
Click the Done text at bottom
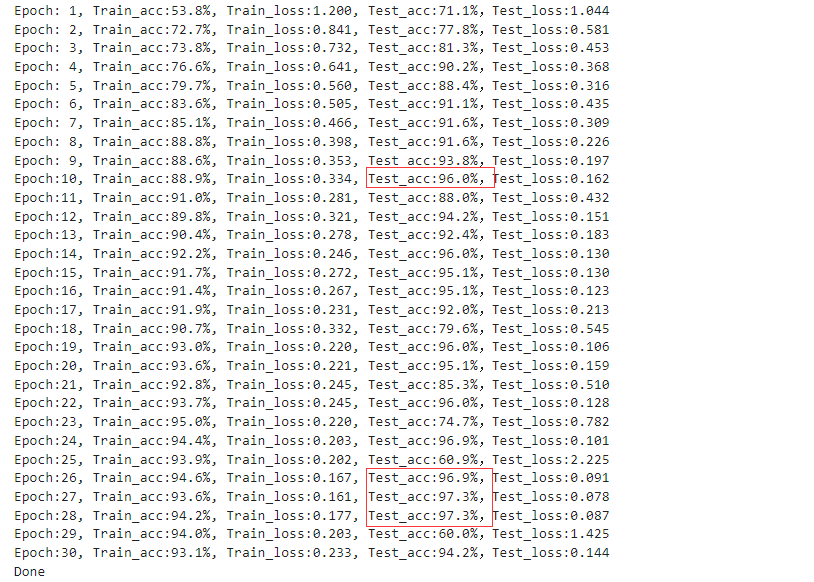coord(30,572)
